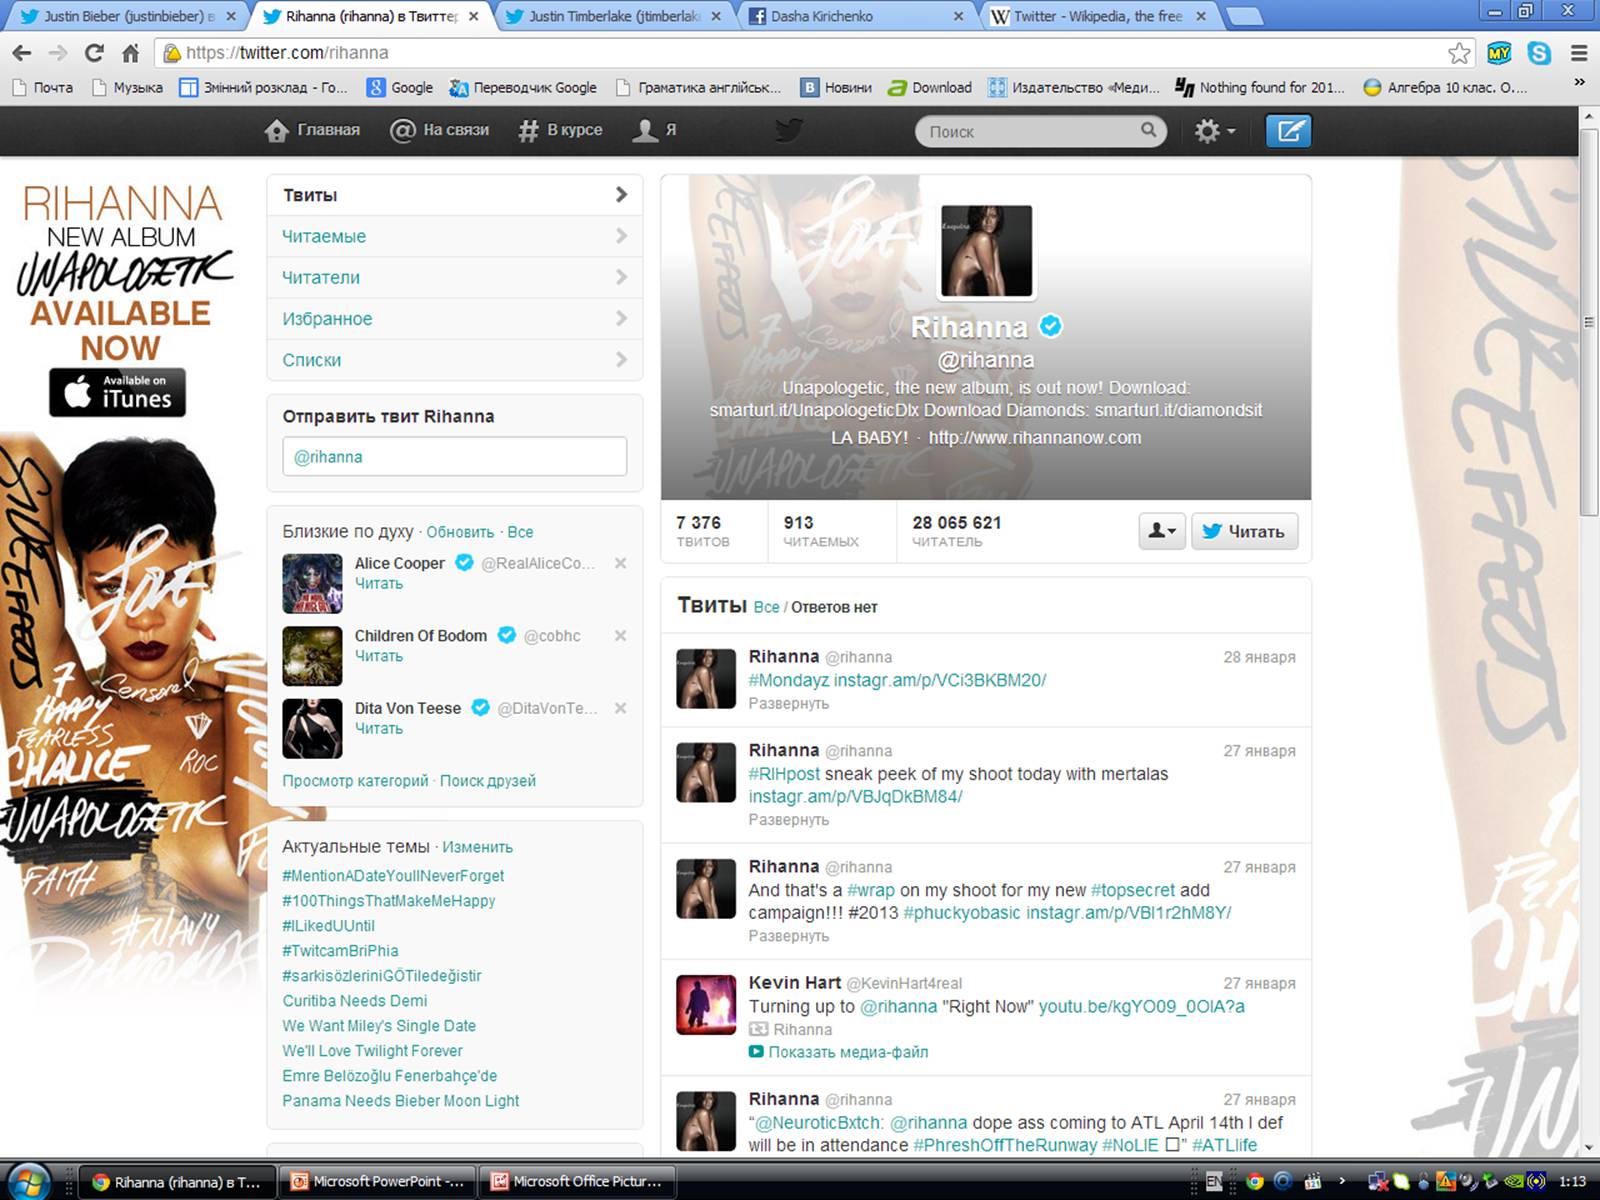Dismiss the Alice Cooper suggestion
Screen dimensions: 1600x1200
(x=620, y=563)
